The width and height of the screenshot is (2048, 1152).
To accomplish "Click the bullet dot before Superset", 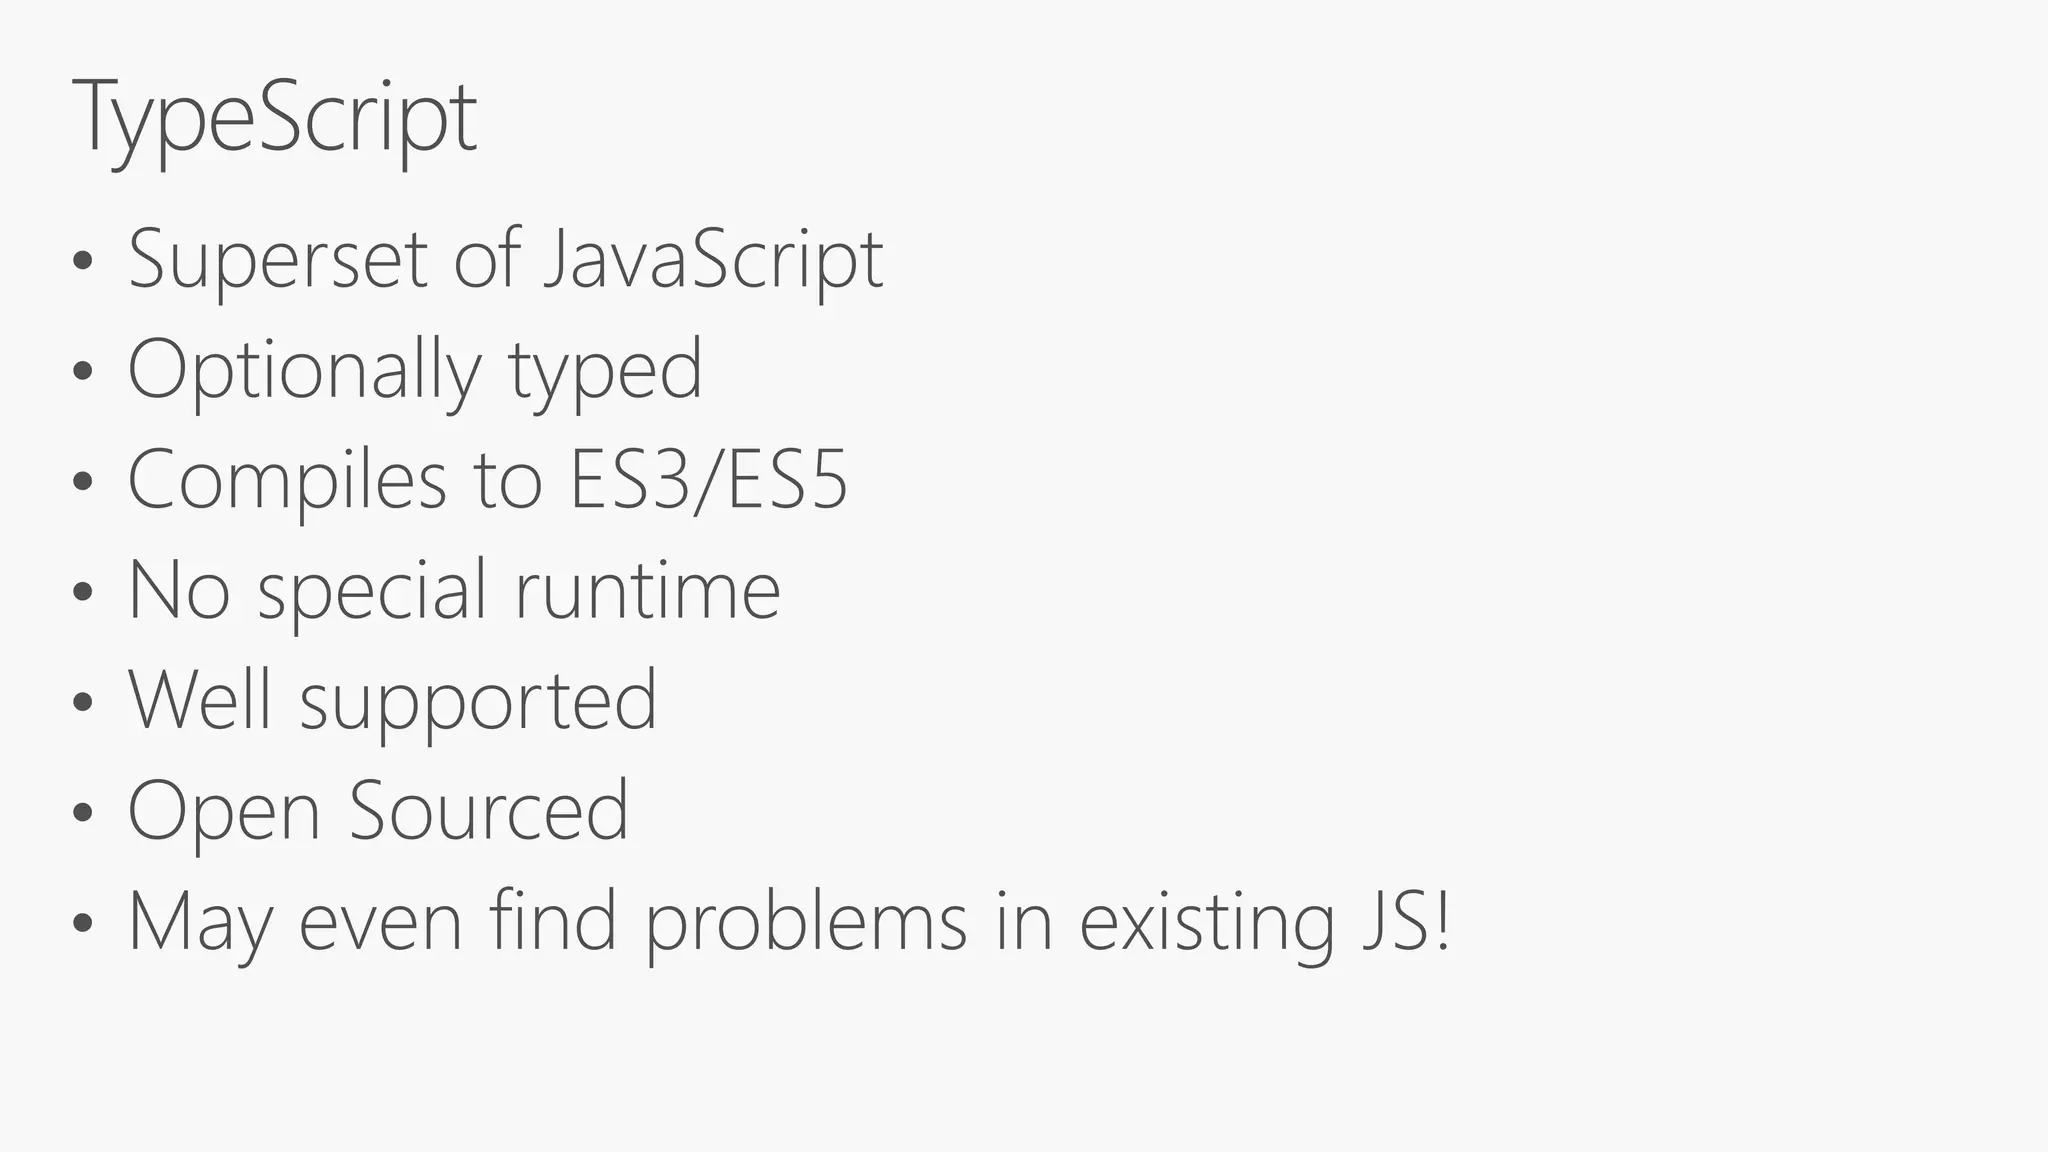I will pyautogui.click(x=83, y=262).
